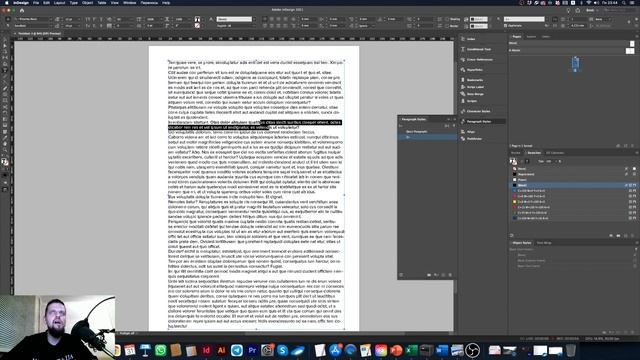The image size is (640, 360).
Task: Open InDesign from the Dock
Action: click(206, 350)
